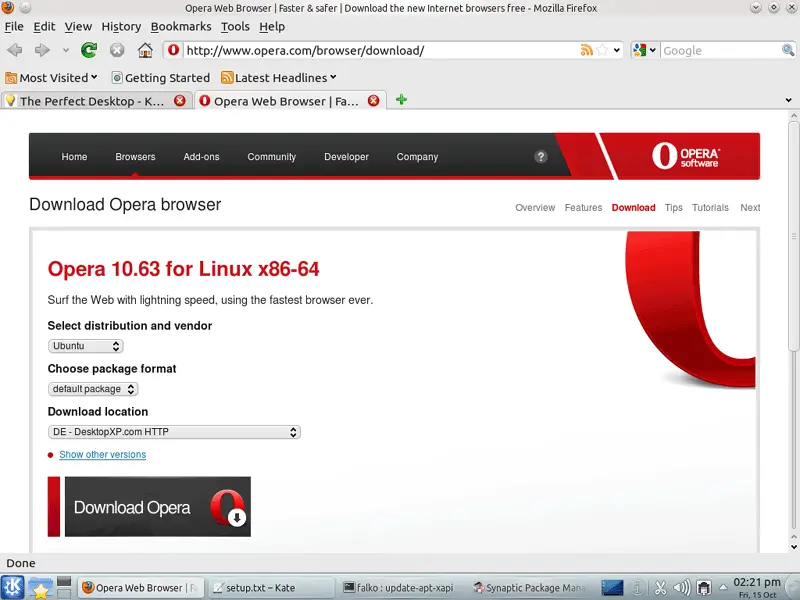Click the Opera Software logo
This screenshot has width=800, height=600.
coord(685,156)
